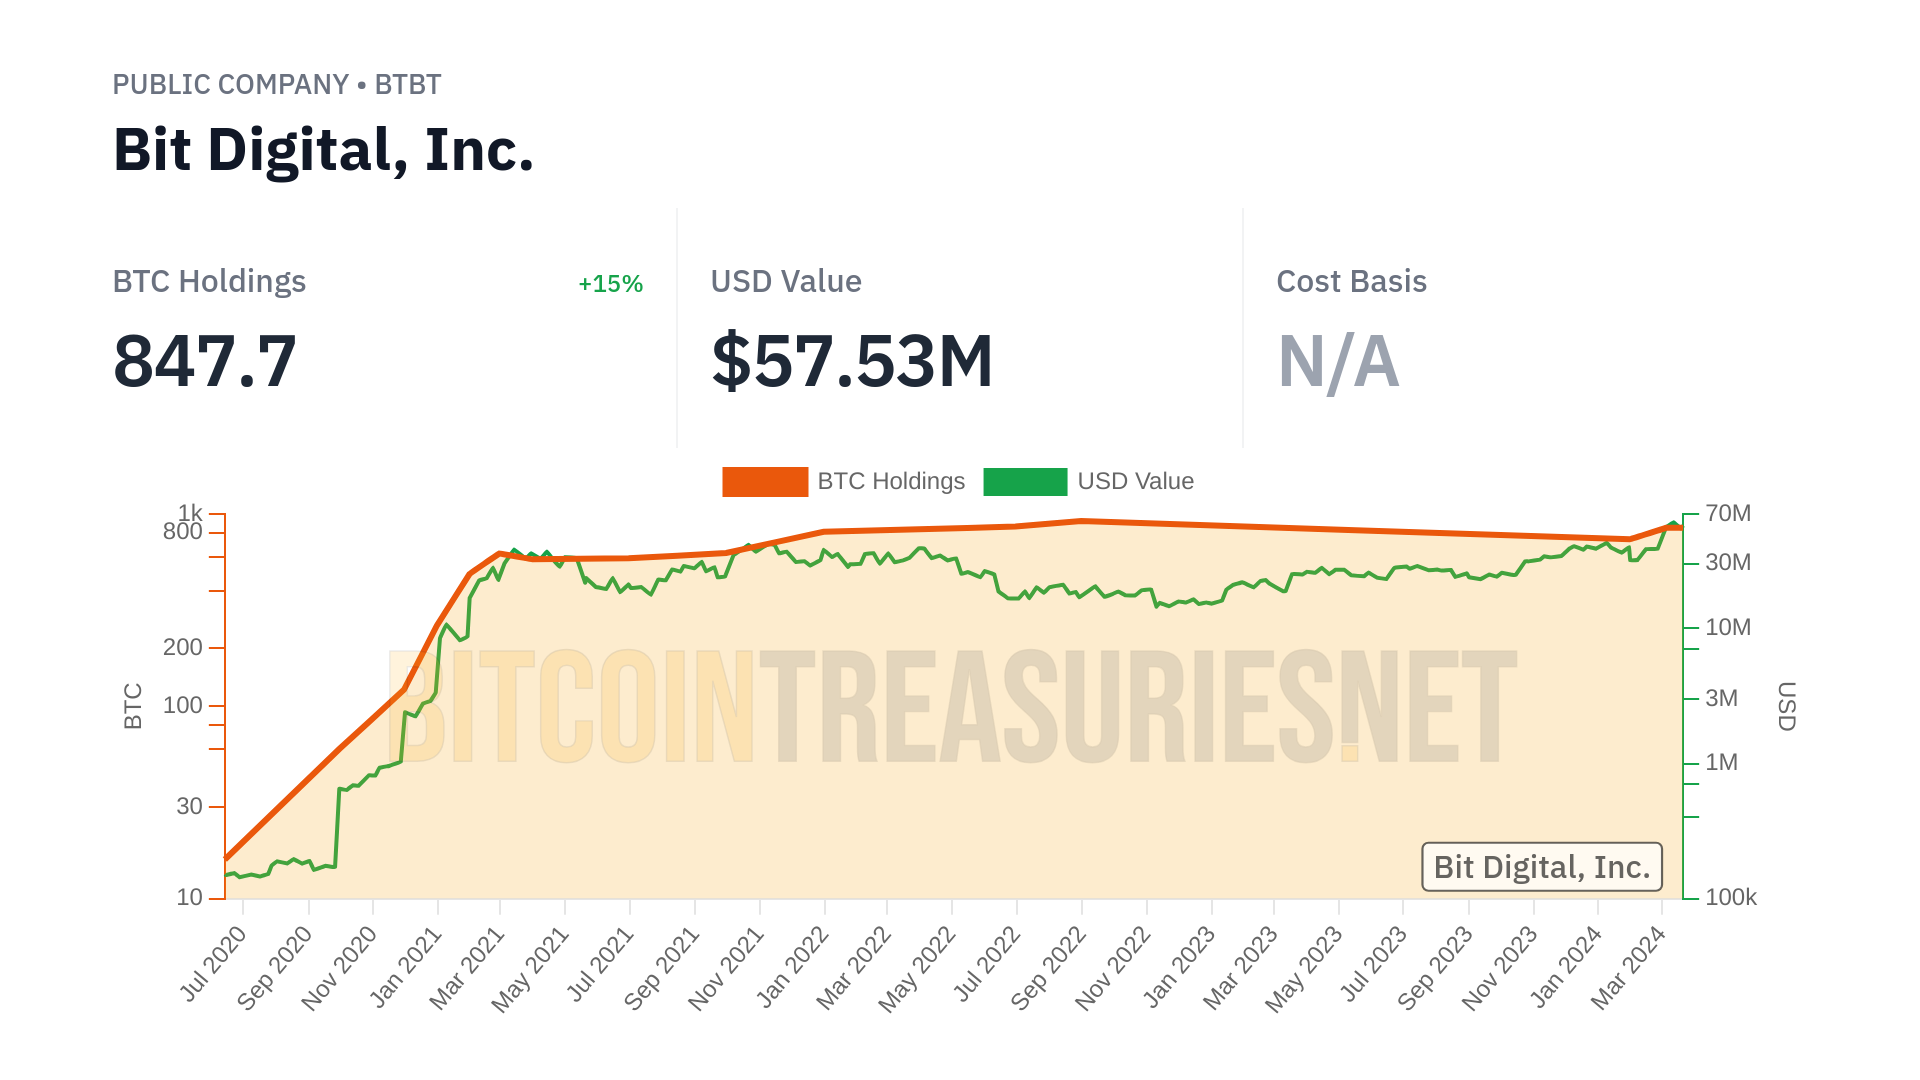Click the orange BTC Holdings legend swatch
Screen dimensions: 1920x1080
tap(765, 482)
